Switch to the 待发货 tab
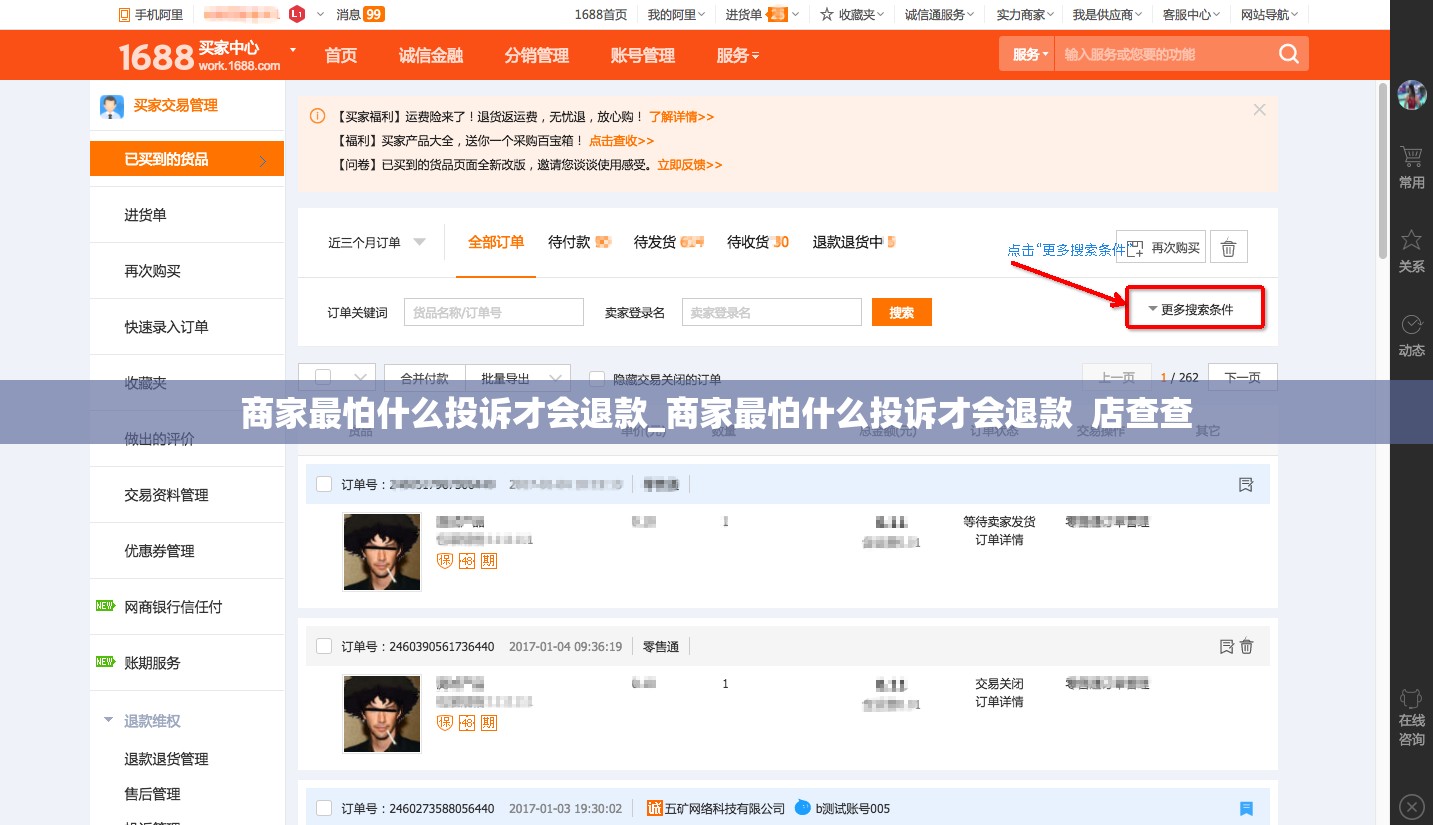Viewport: 1433px width, 825px height. [668, 242]
